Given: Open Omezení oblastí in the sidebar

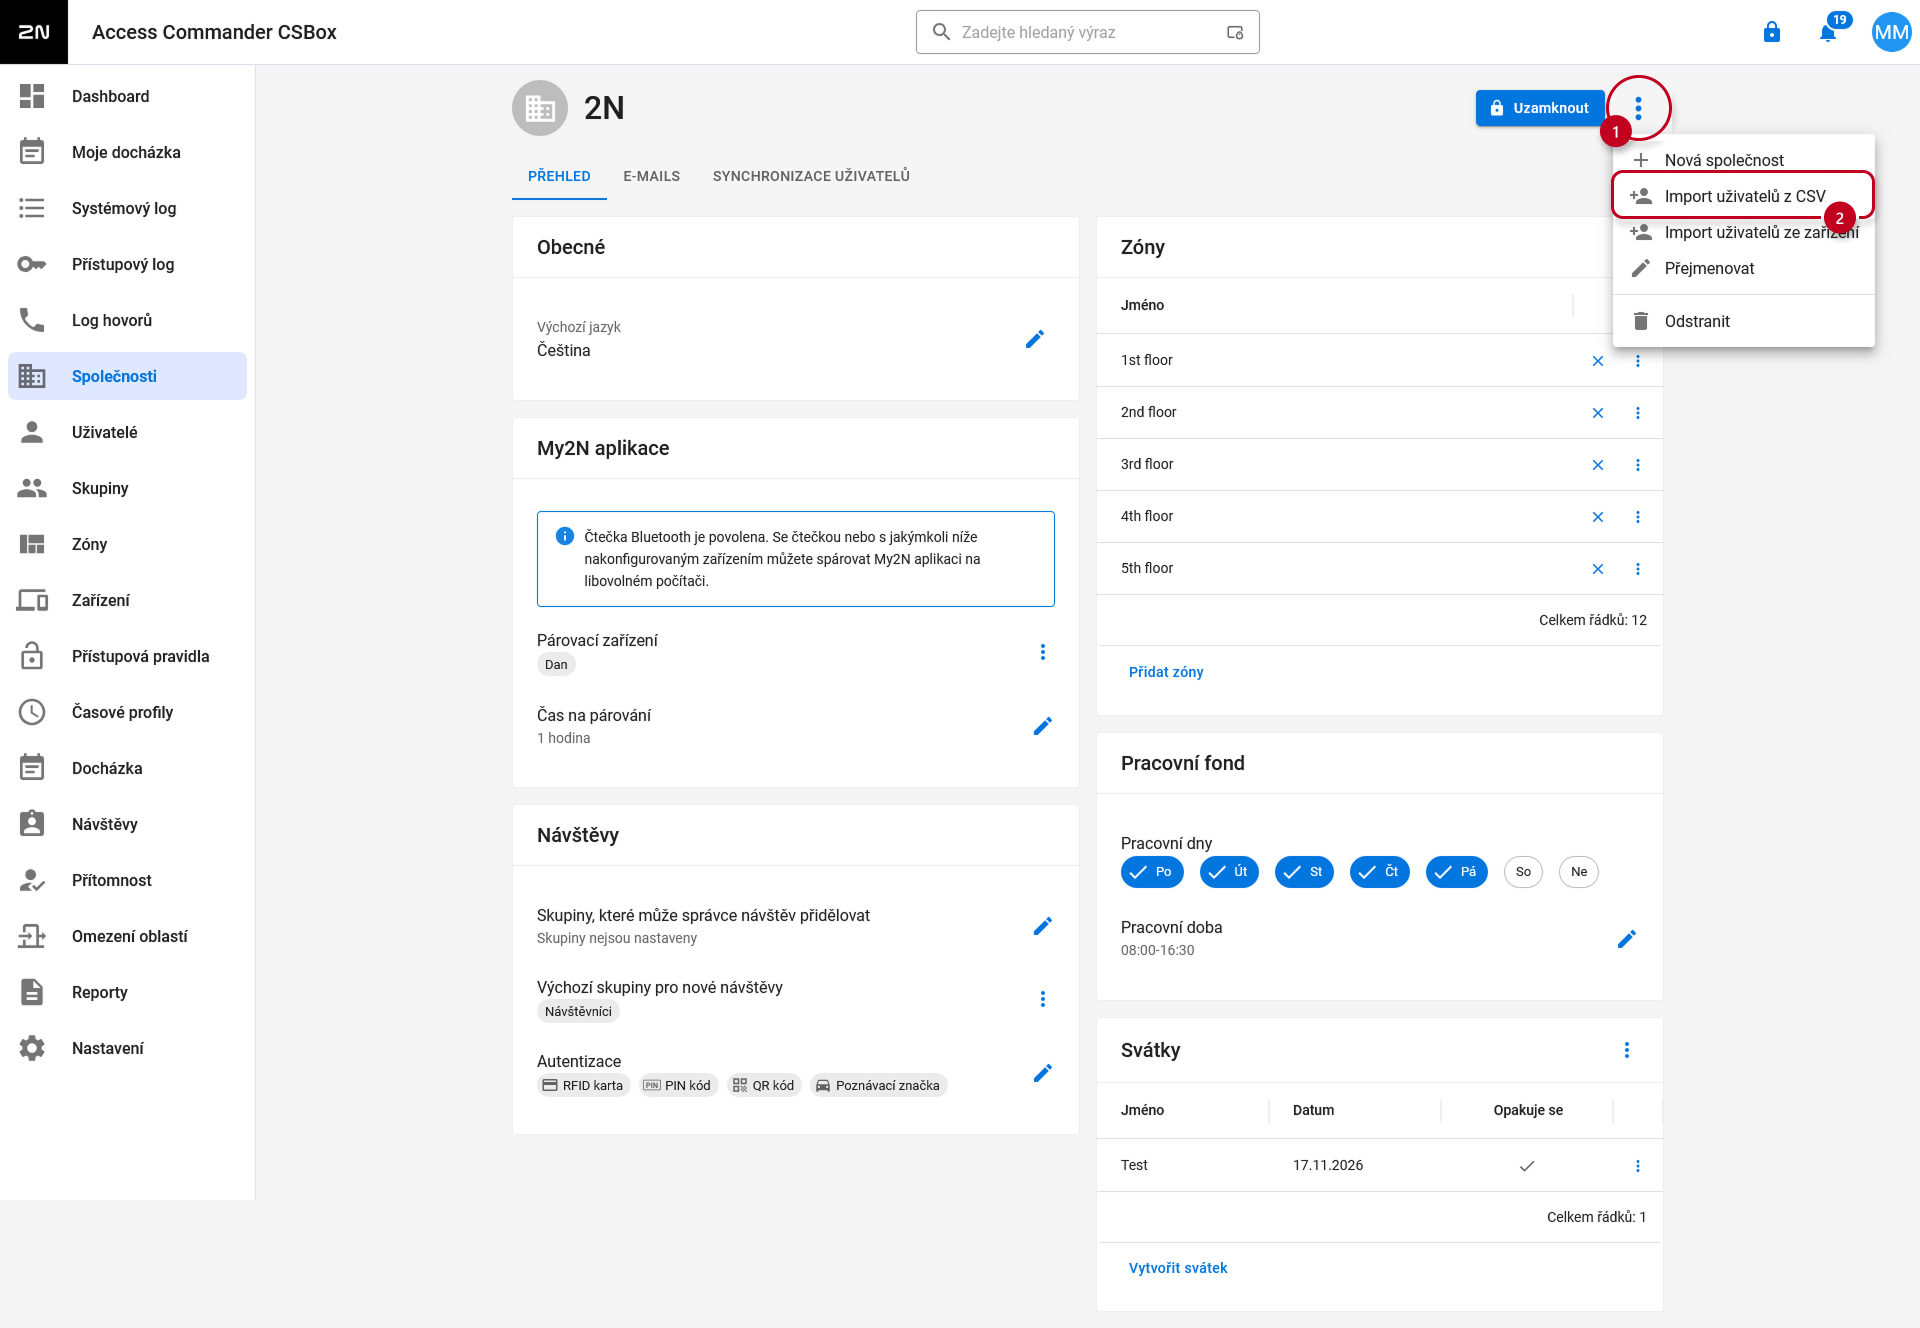Looking at the screenshot, I should pos(127,936).
